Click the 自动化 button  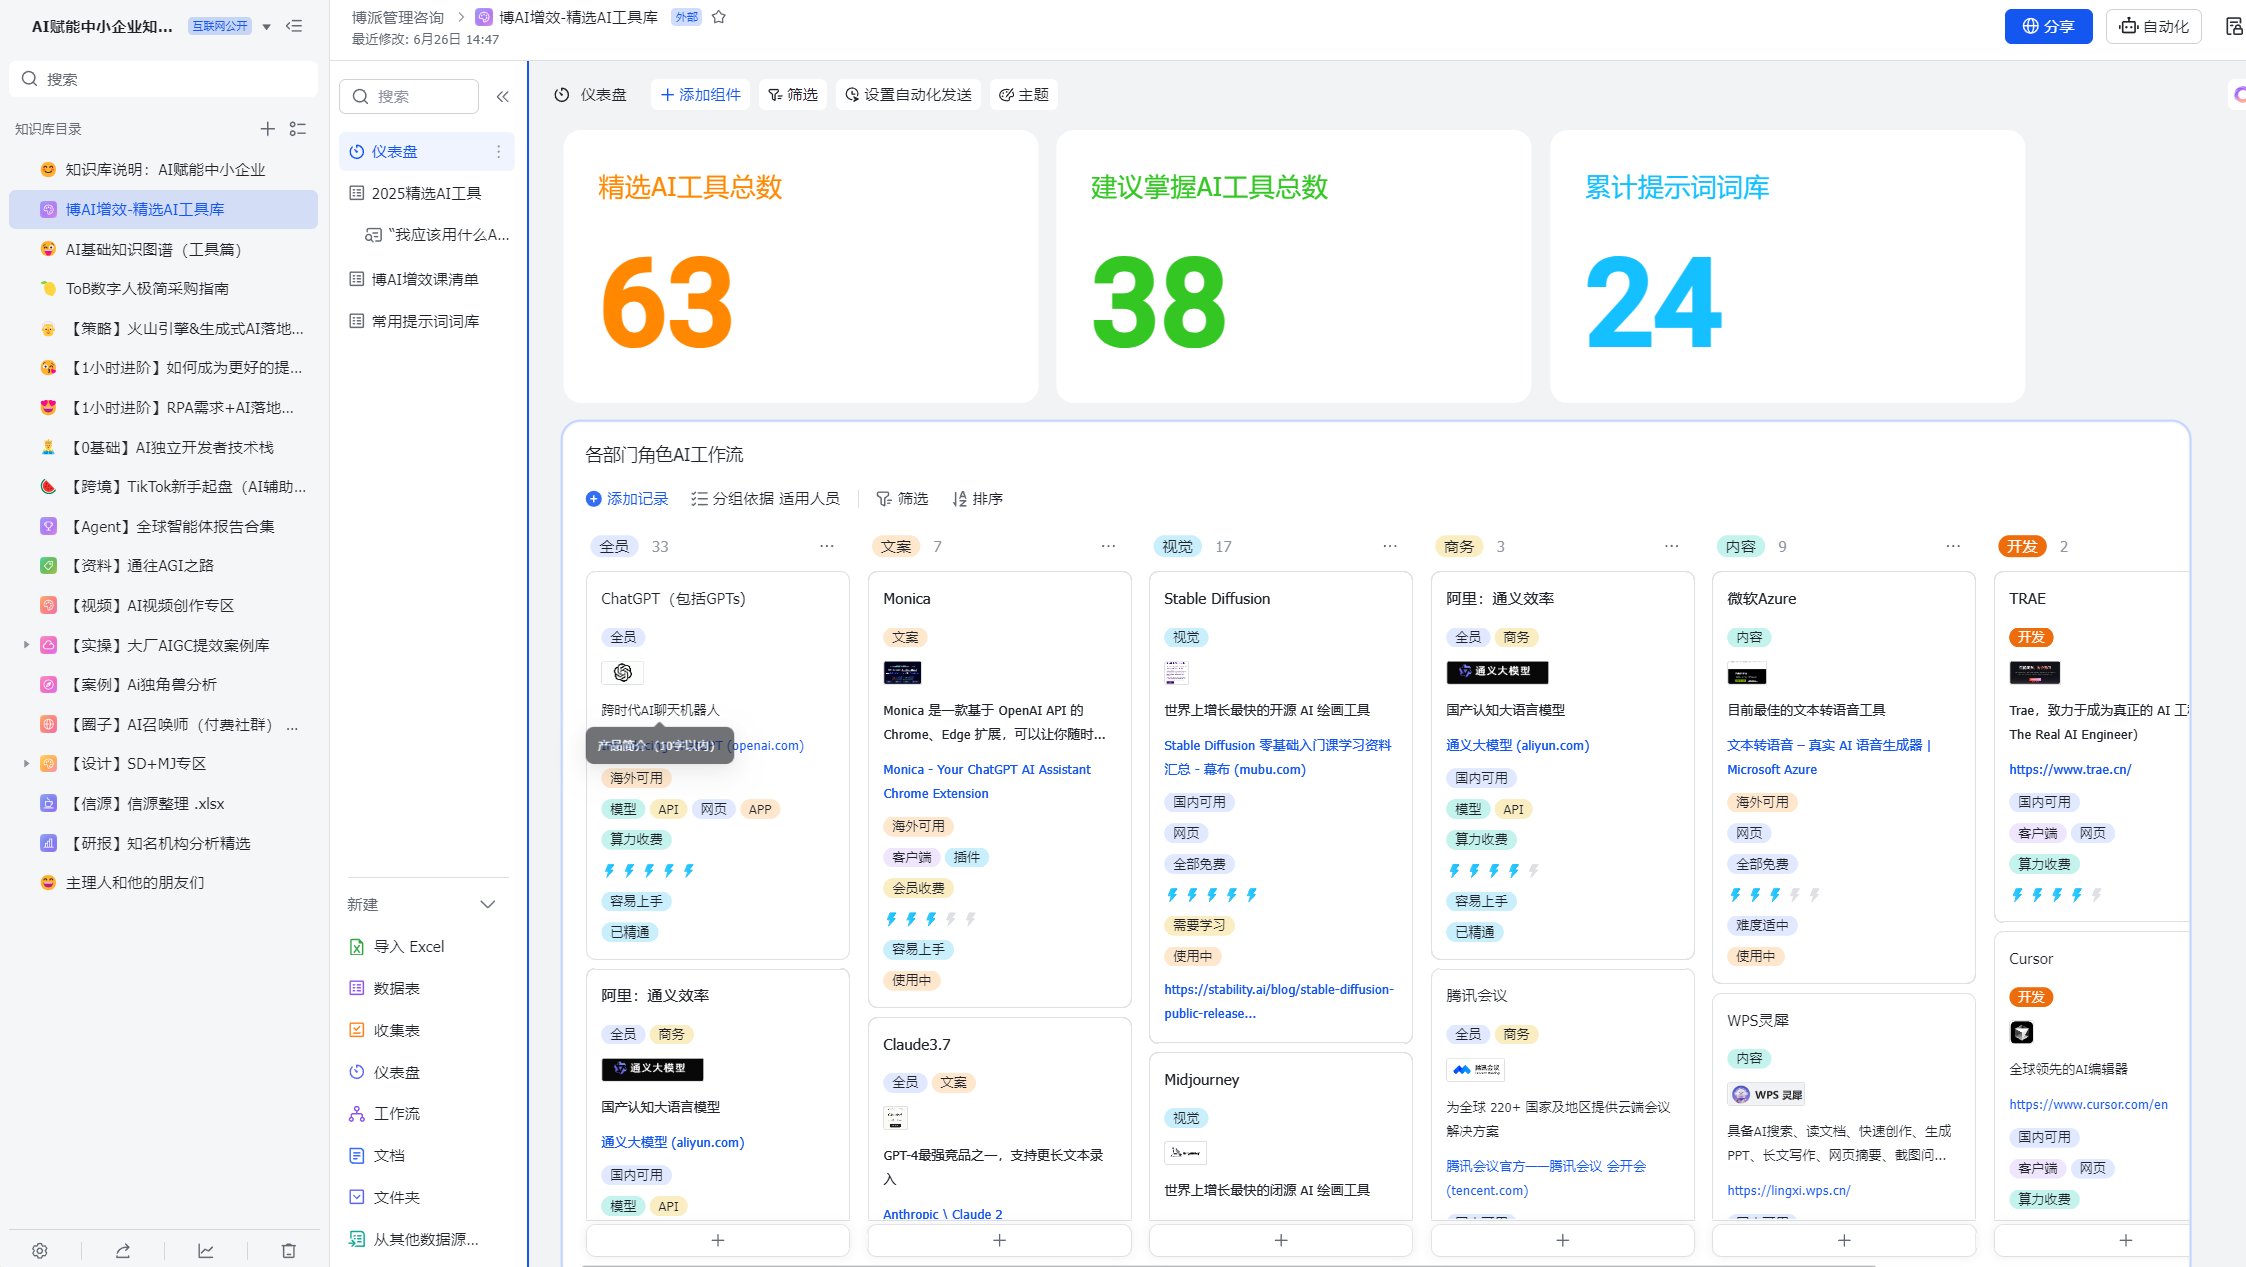[2154, 27]
